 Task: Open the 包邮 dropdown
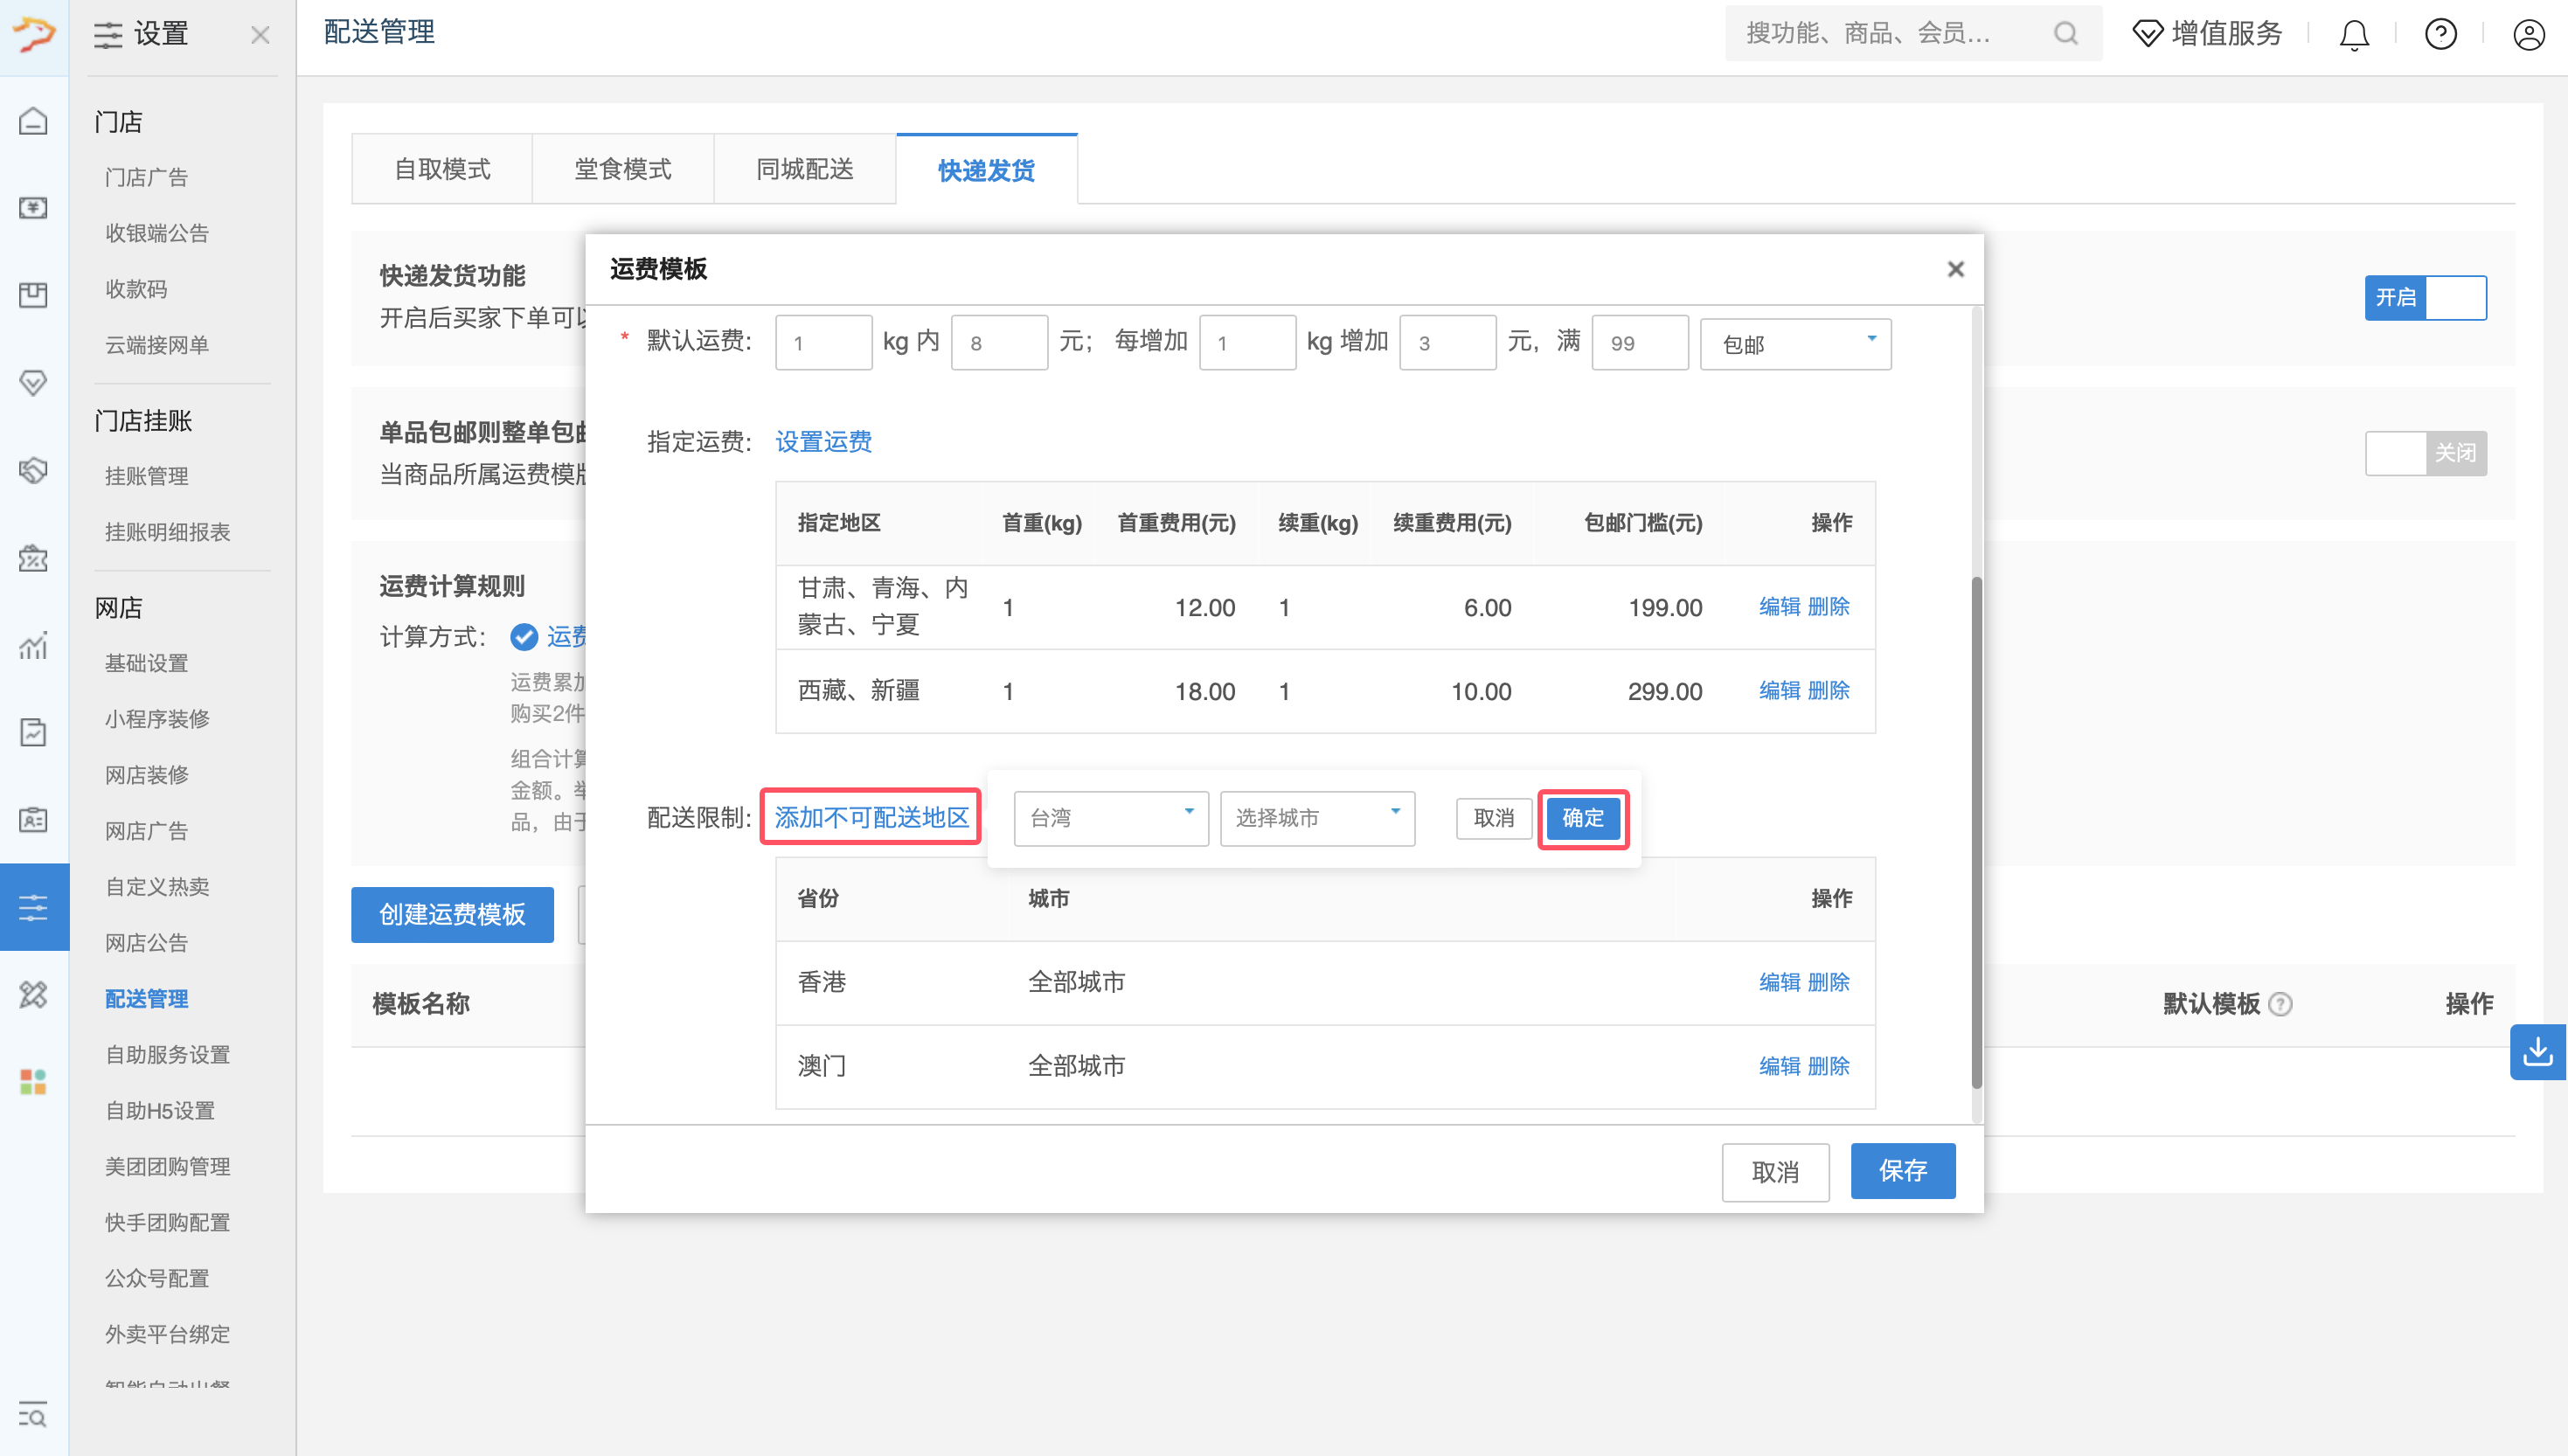(1795, 344)
